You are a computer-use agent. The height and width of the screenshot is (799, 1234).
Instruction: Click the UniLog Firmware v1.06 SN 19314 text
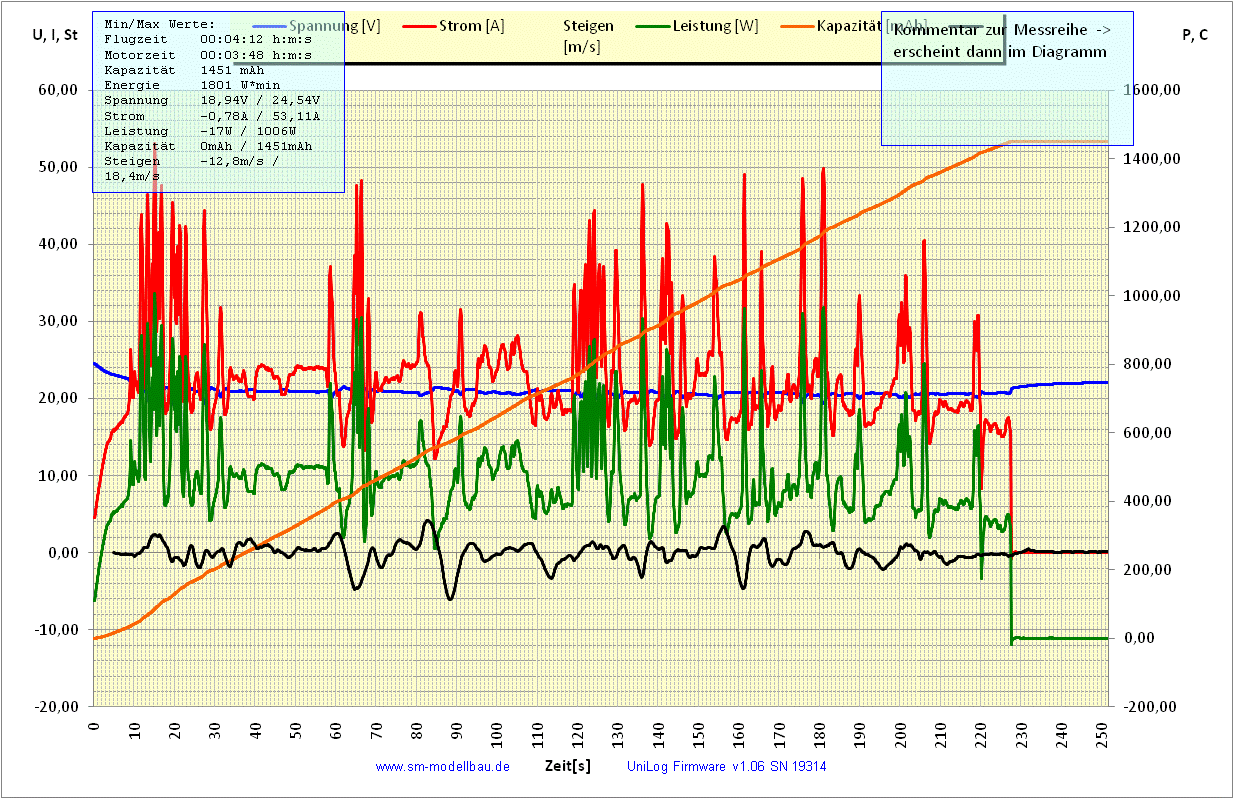click(x=726, y=766)
